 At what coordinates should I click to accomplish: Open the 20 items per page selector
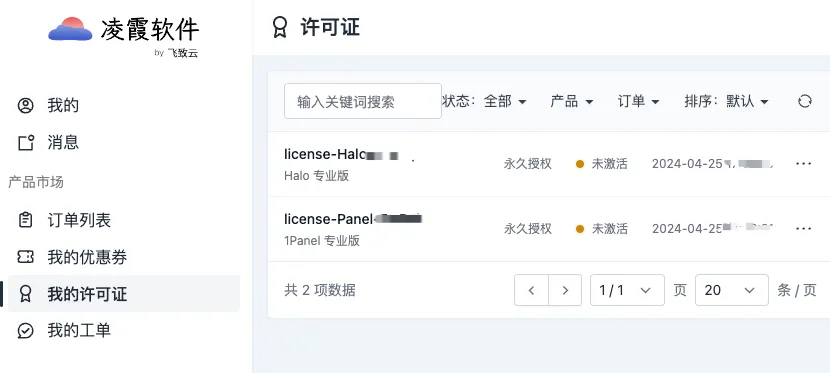(732, 290)
